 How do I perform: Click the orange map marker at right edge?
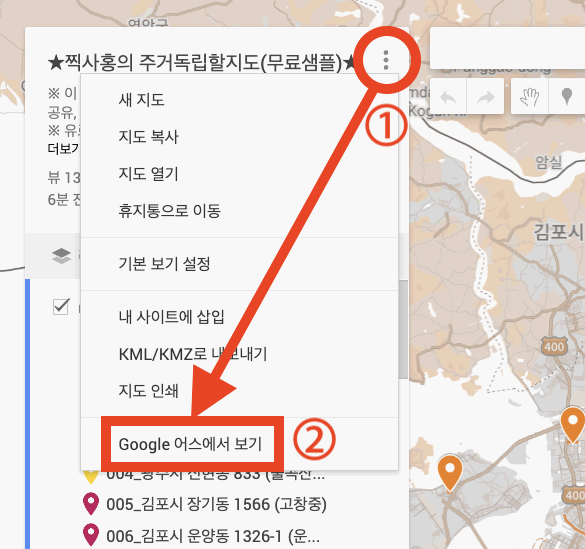573,425
